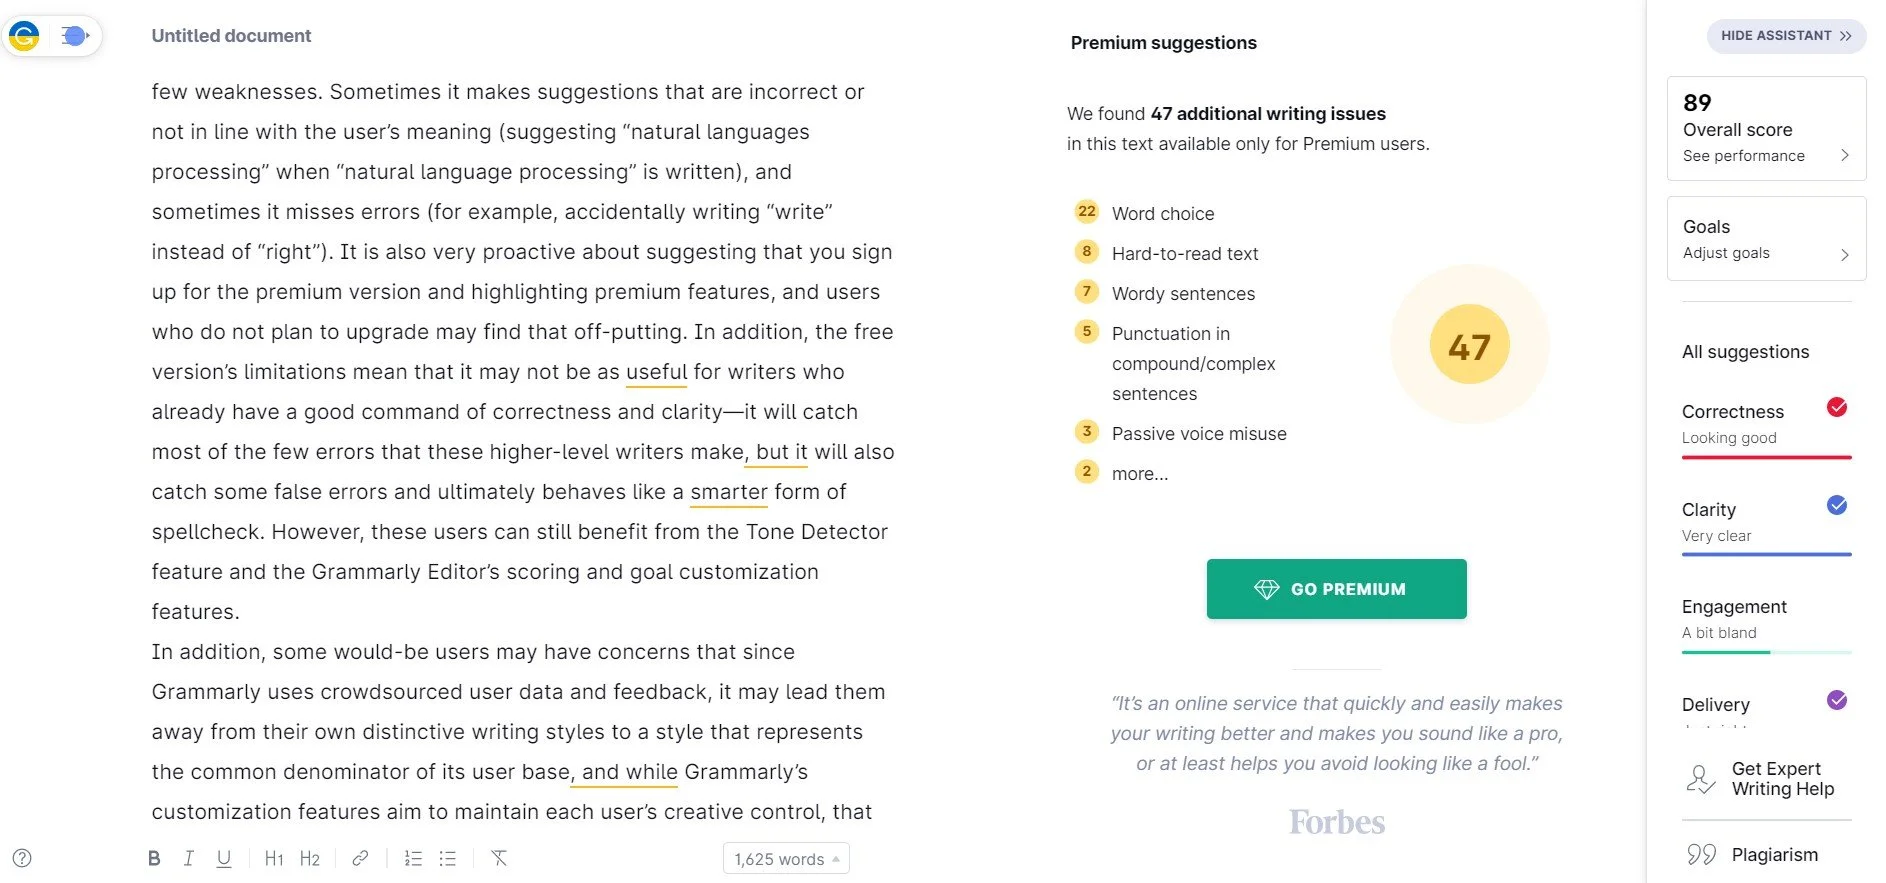Click the Grammarly logo icon
This screenshot has height=883, width=1886.
point(24,36)
